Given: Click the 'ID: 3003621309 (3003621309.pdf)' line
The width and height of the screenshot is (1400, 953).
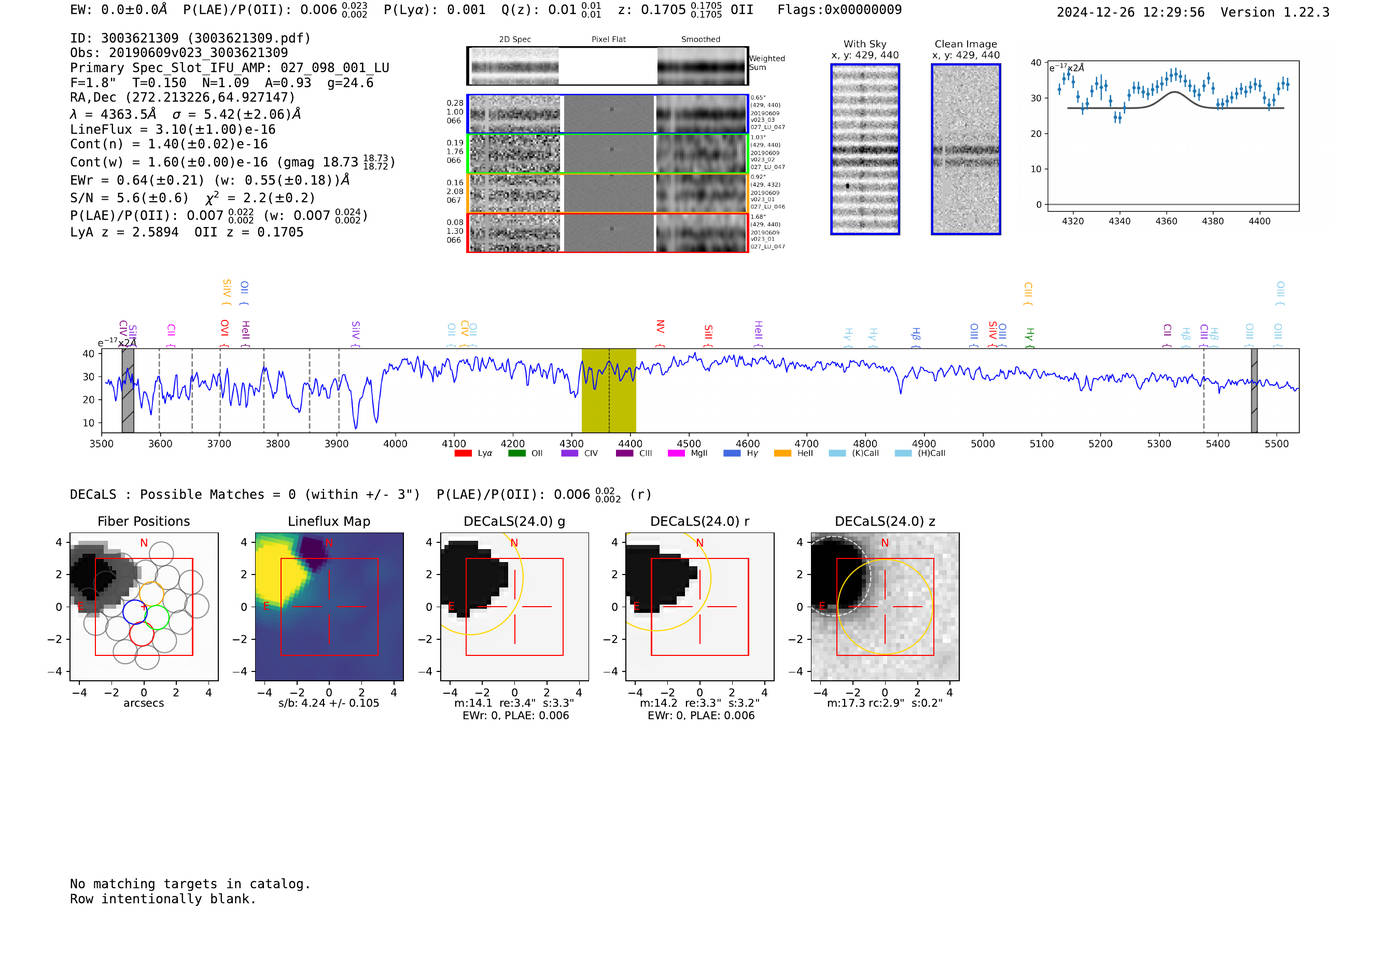Looking at the screenshot, I should coord(190,38).
